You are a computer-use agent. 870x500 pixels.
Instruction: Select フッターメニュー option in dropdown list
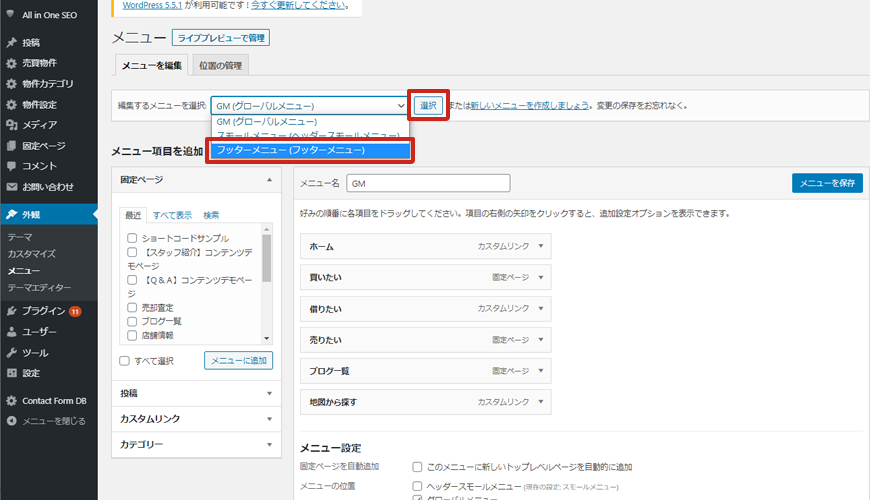tap(310, 151)
